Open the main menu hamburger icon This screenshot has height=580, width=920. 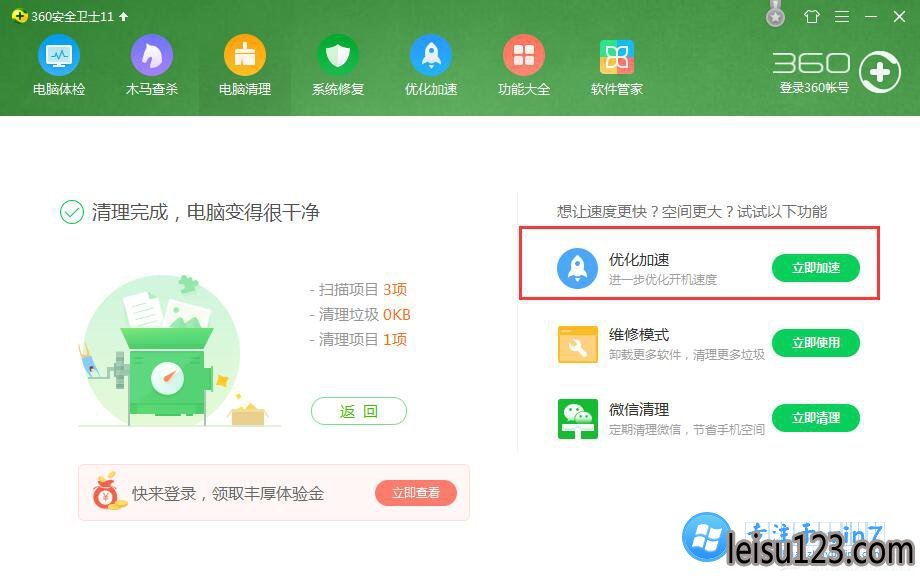click(x=842, y=16)
